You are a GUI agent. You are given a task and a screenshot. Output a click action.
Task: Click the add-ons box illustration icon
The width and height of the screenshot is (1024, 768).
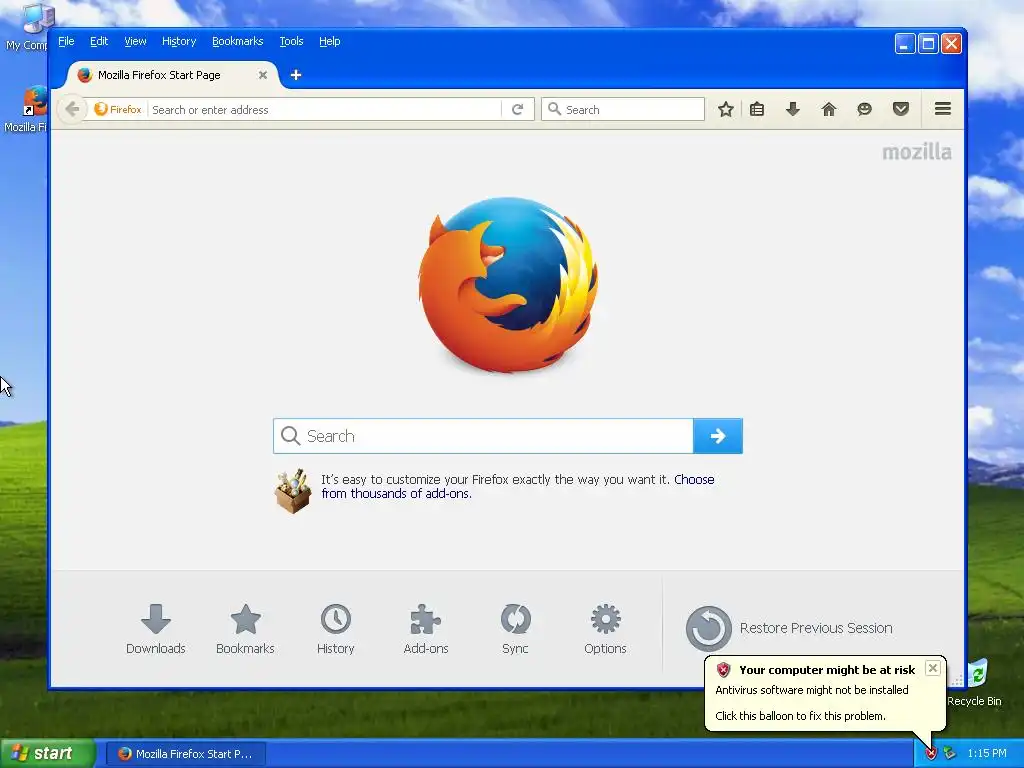(293, 491)
